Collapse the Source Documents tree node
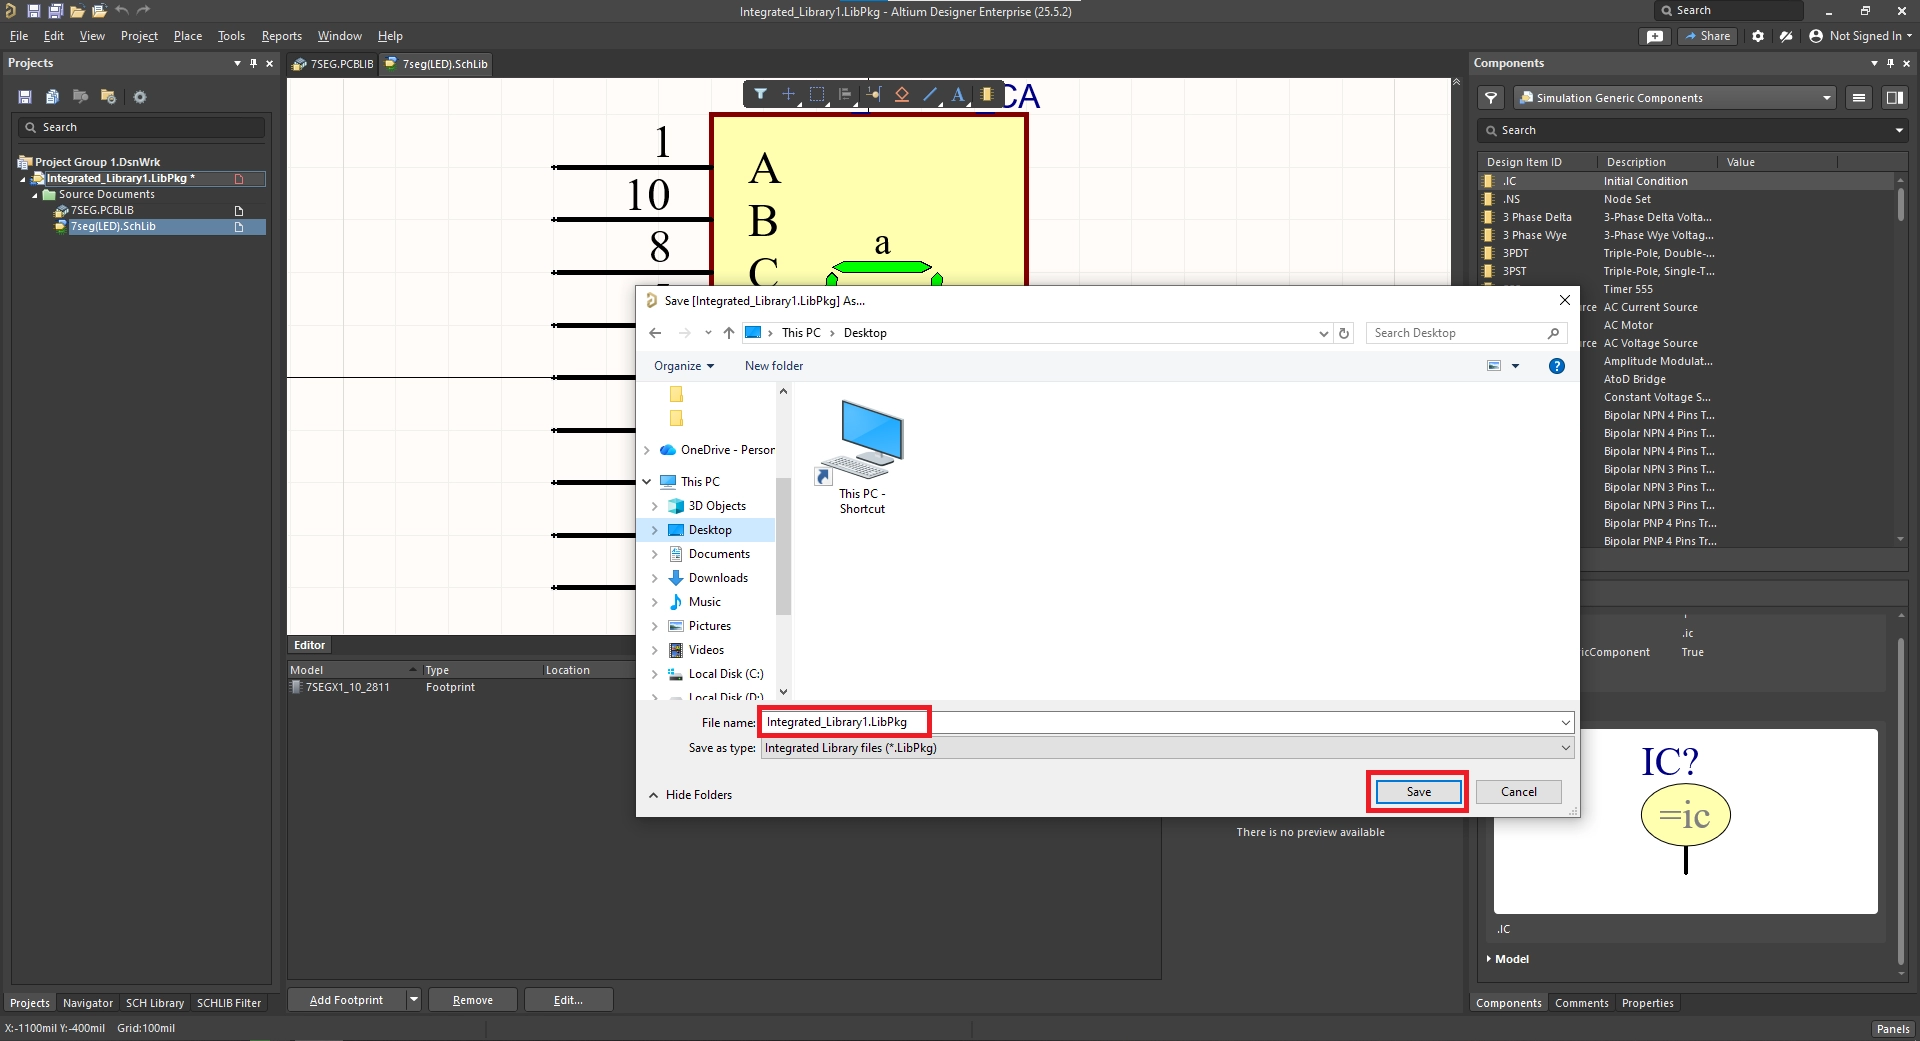Viewport: 1920px width, 1041px height. point(35,195)
